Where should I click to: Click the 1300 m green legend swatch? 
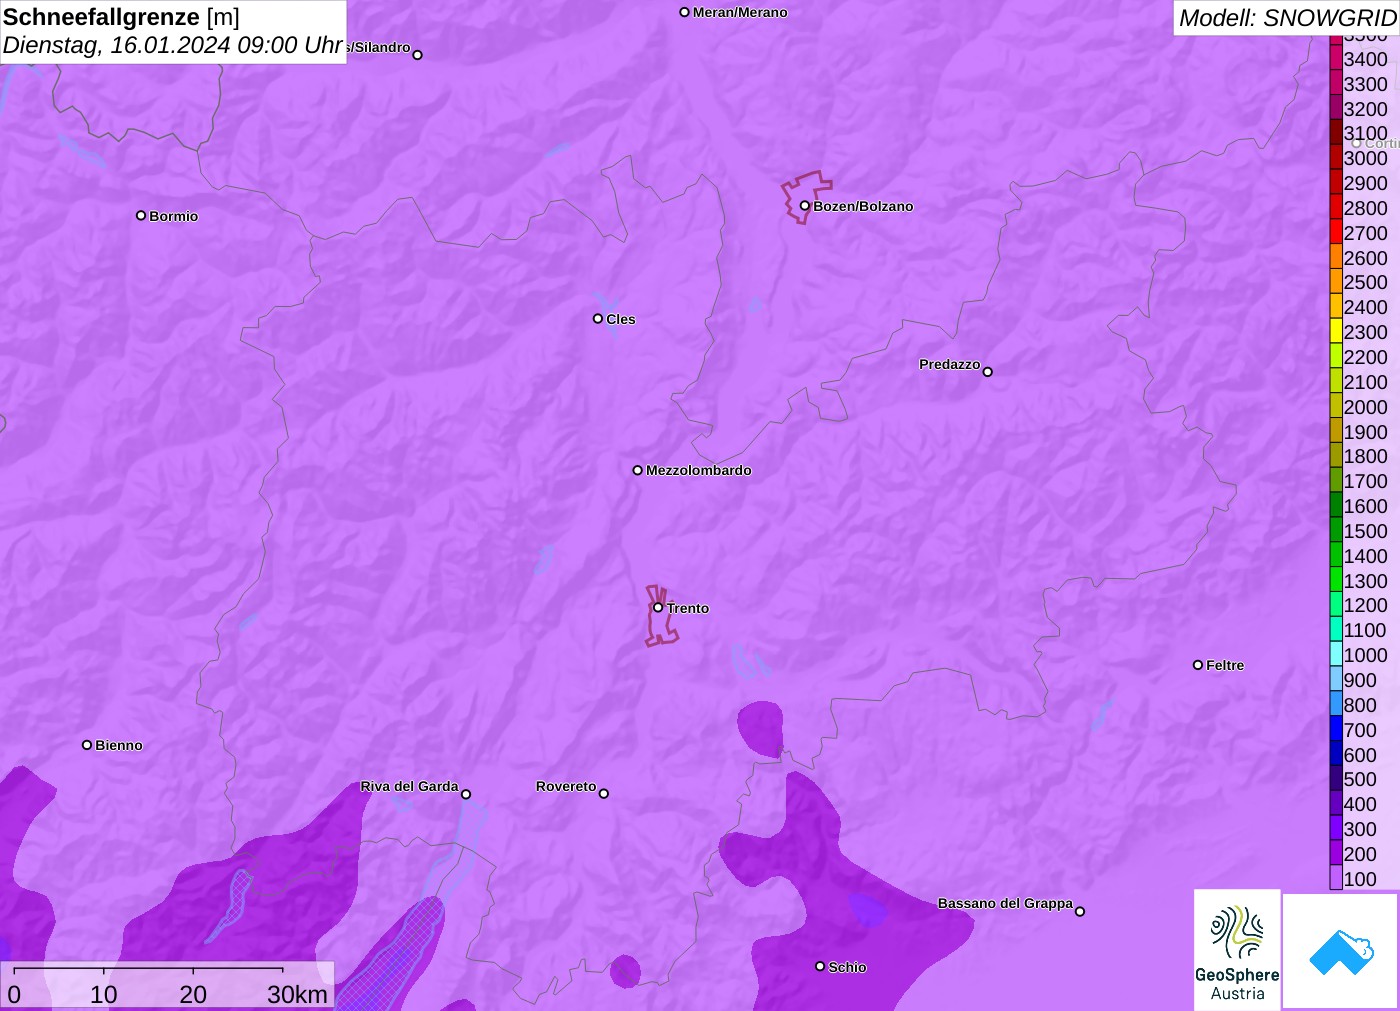[x=1336, y=580]
